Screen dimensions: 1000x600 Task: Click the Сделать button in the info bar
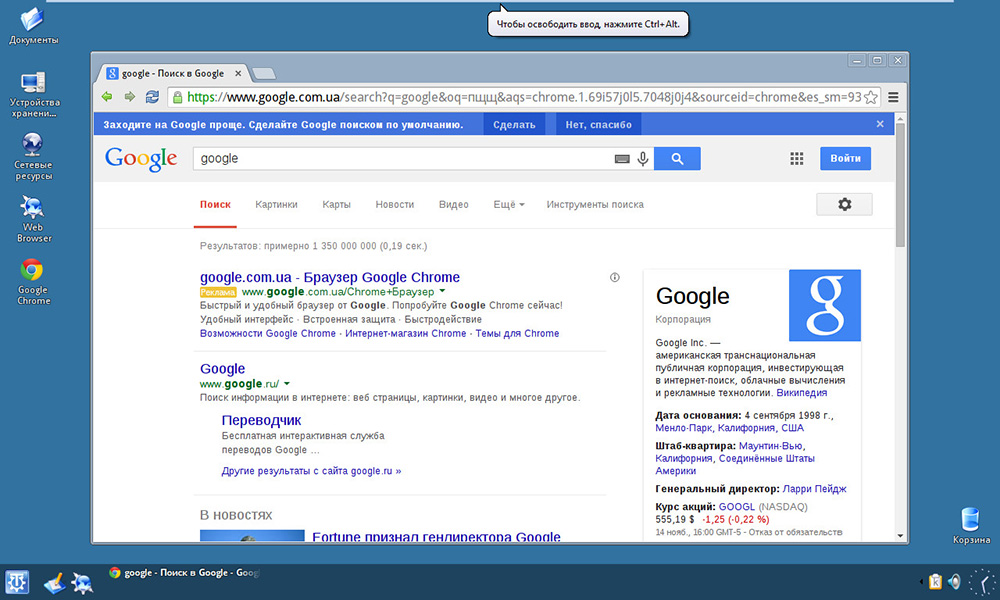click(x=514, y=124)
